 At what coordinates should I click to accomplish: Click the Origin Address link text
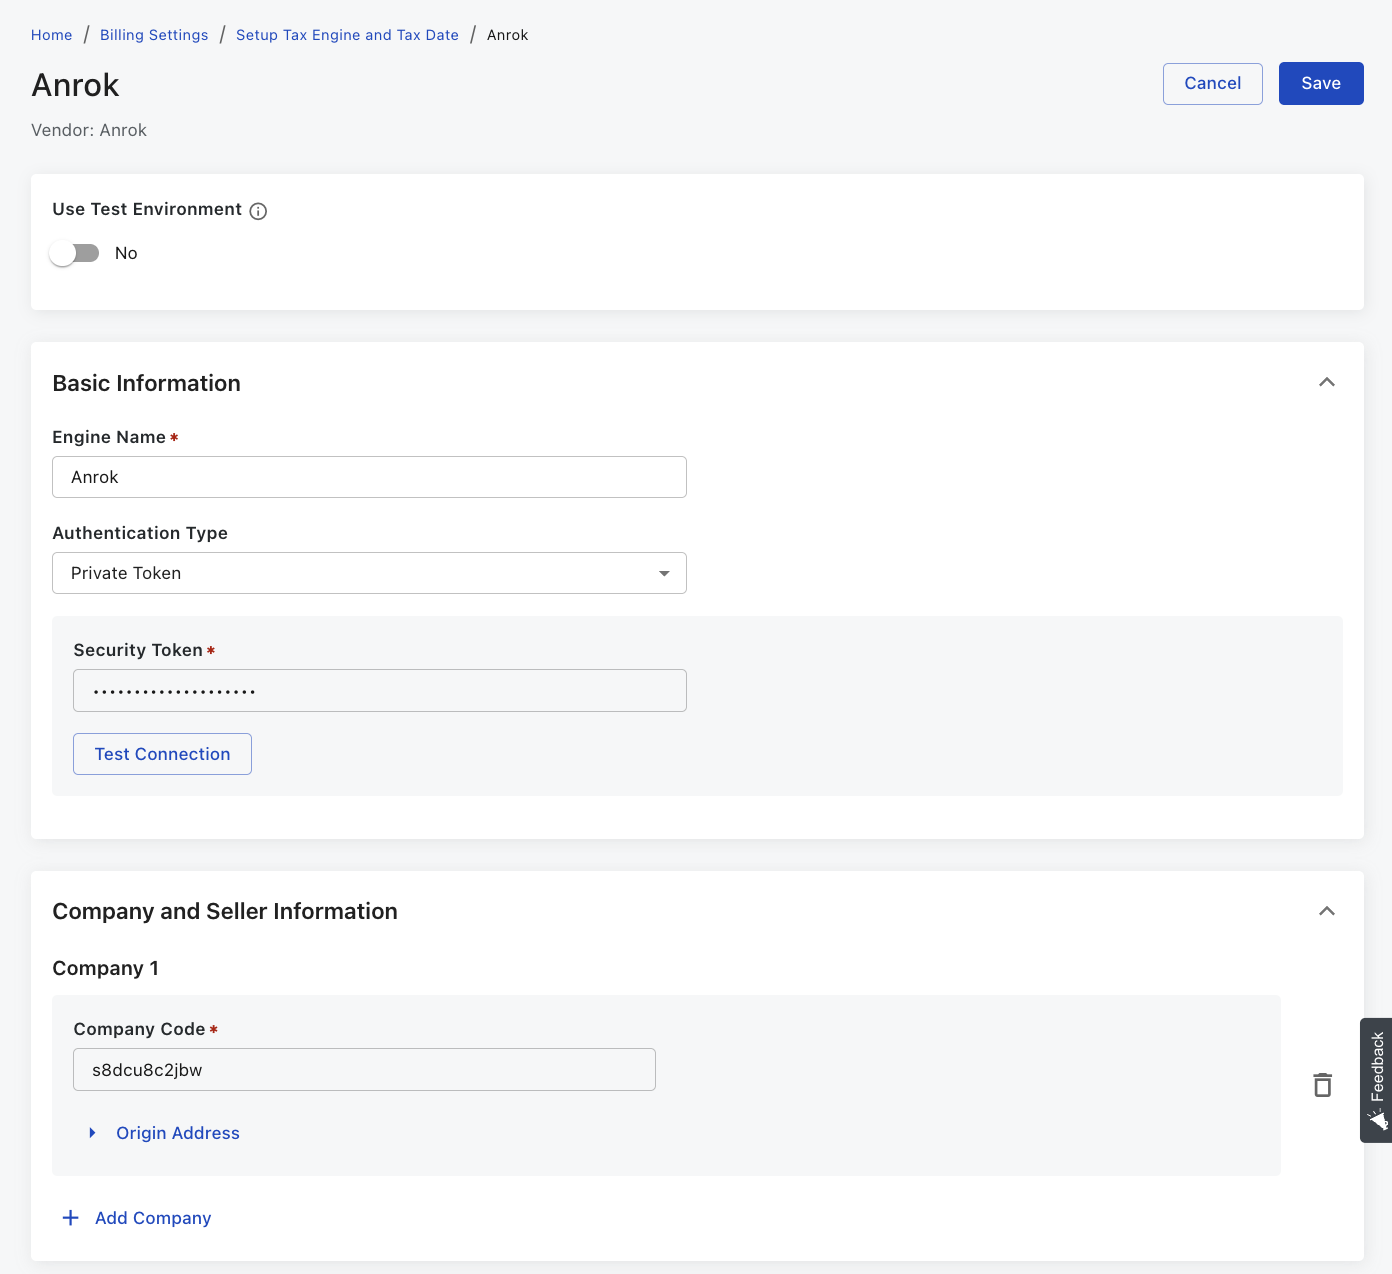pos(178,1133)
